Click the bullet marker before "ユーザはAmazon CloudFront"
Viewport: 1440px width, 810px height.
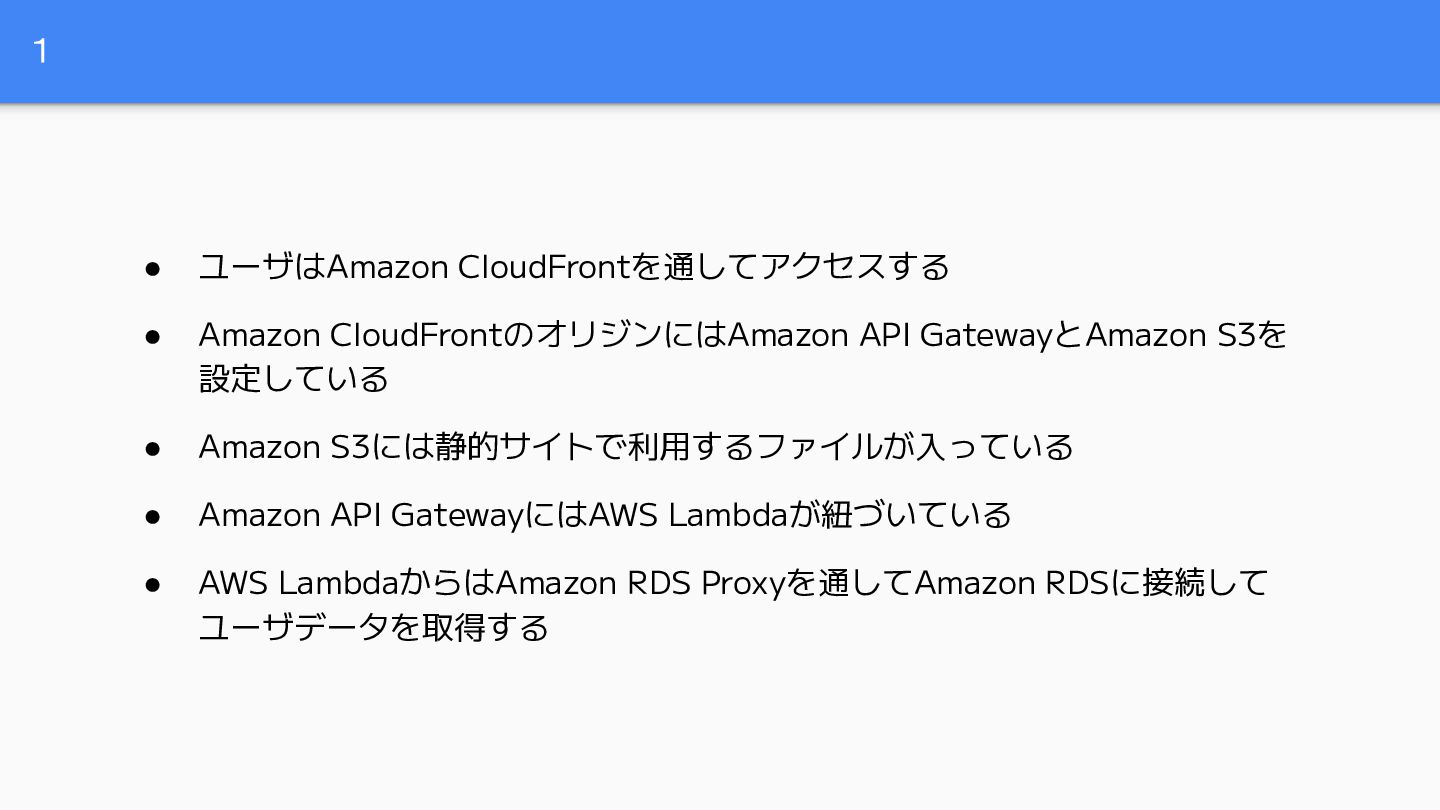[153, 268]
